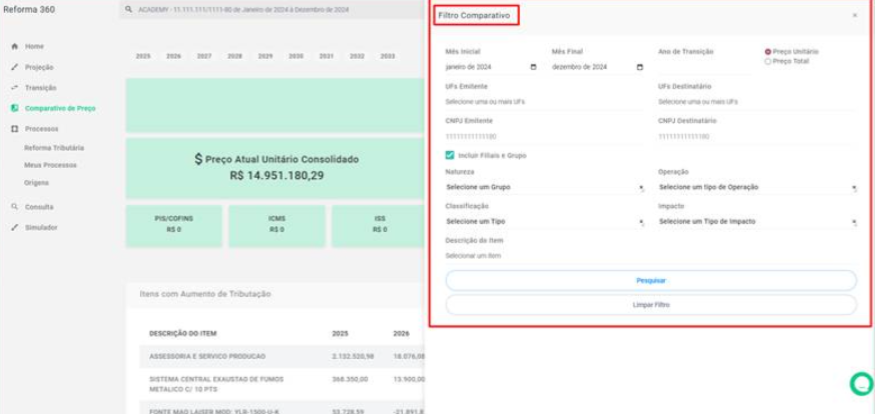
Task: Go to Home menu item
Action: 34,46
